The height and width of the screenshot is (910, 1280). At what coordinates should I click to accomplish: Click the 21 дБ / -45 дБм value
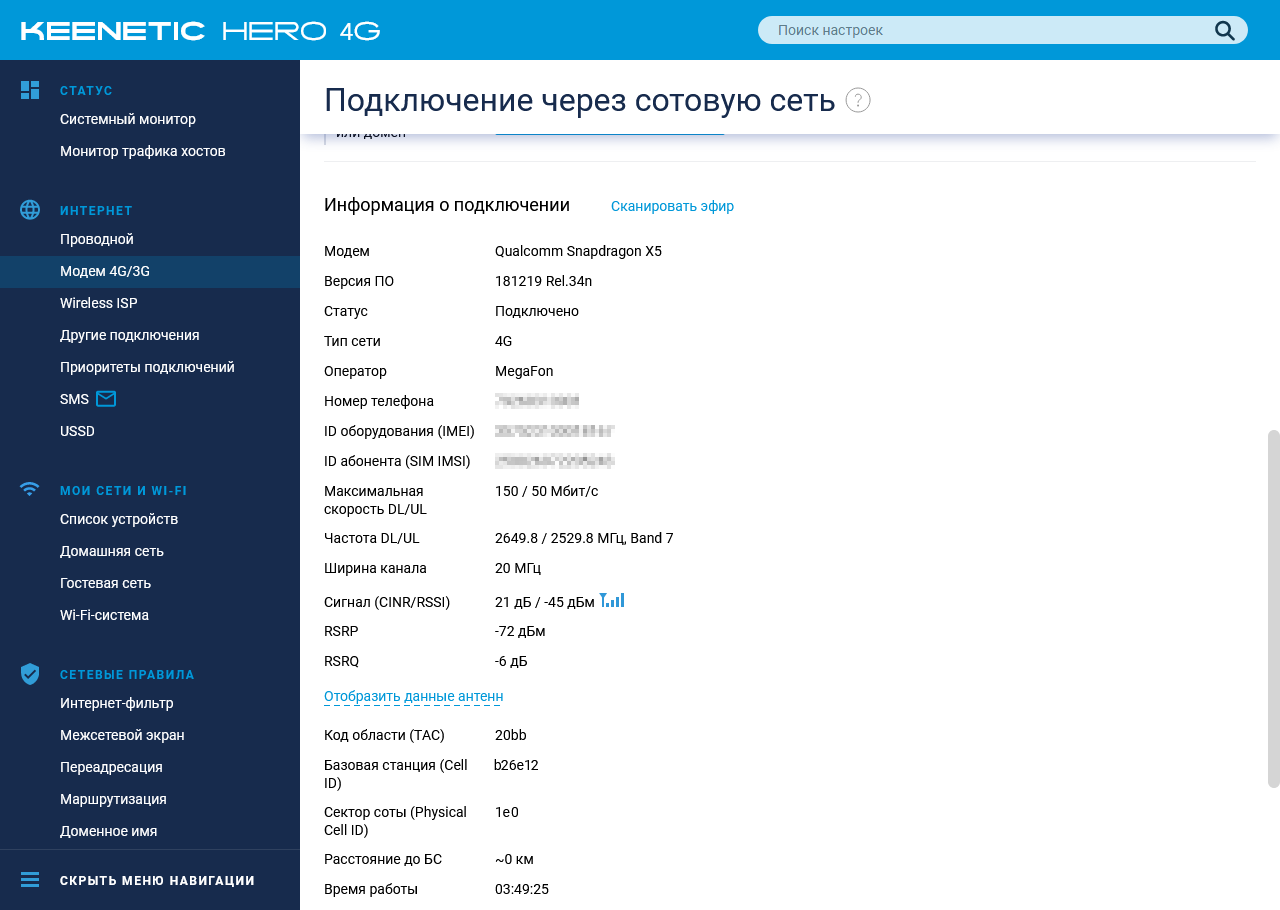point(545,602)
